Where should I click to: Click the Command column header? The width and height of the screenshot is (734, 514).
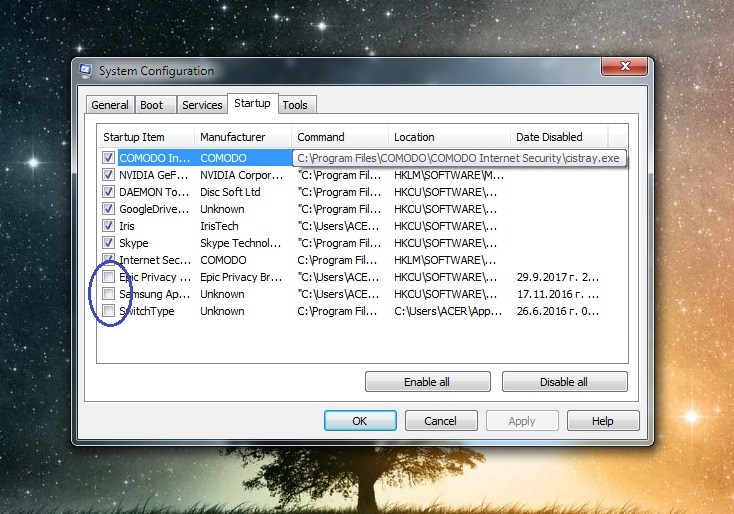(340, 137)
